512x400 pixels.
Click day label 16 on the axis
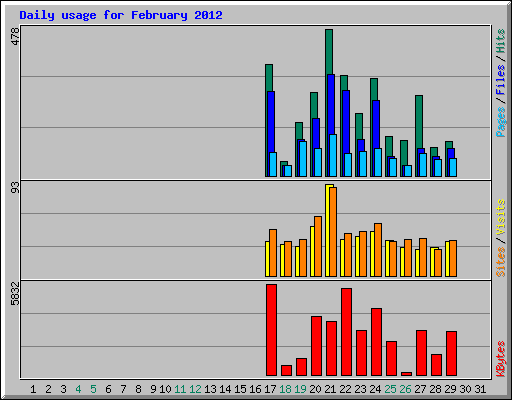point(255,389)
